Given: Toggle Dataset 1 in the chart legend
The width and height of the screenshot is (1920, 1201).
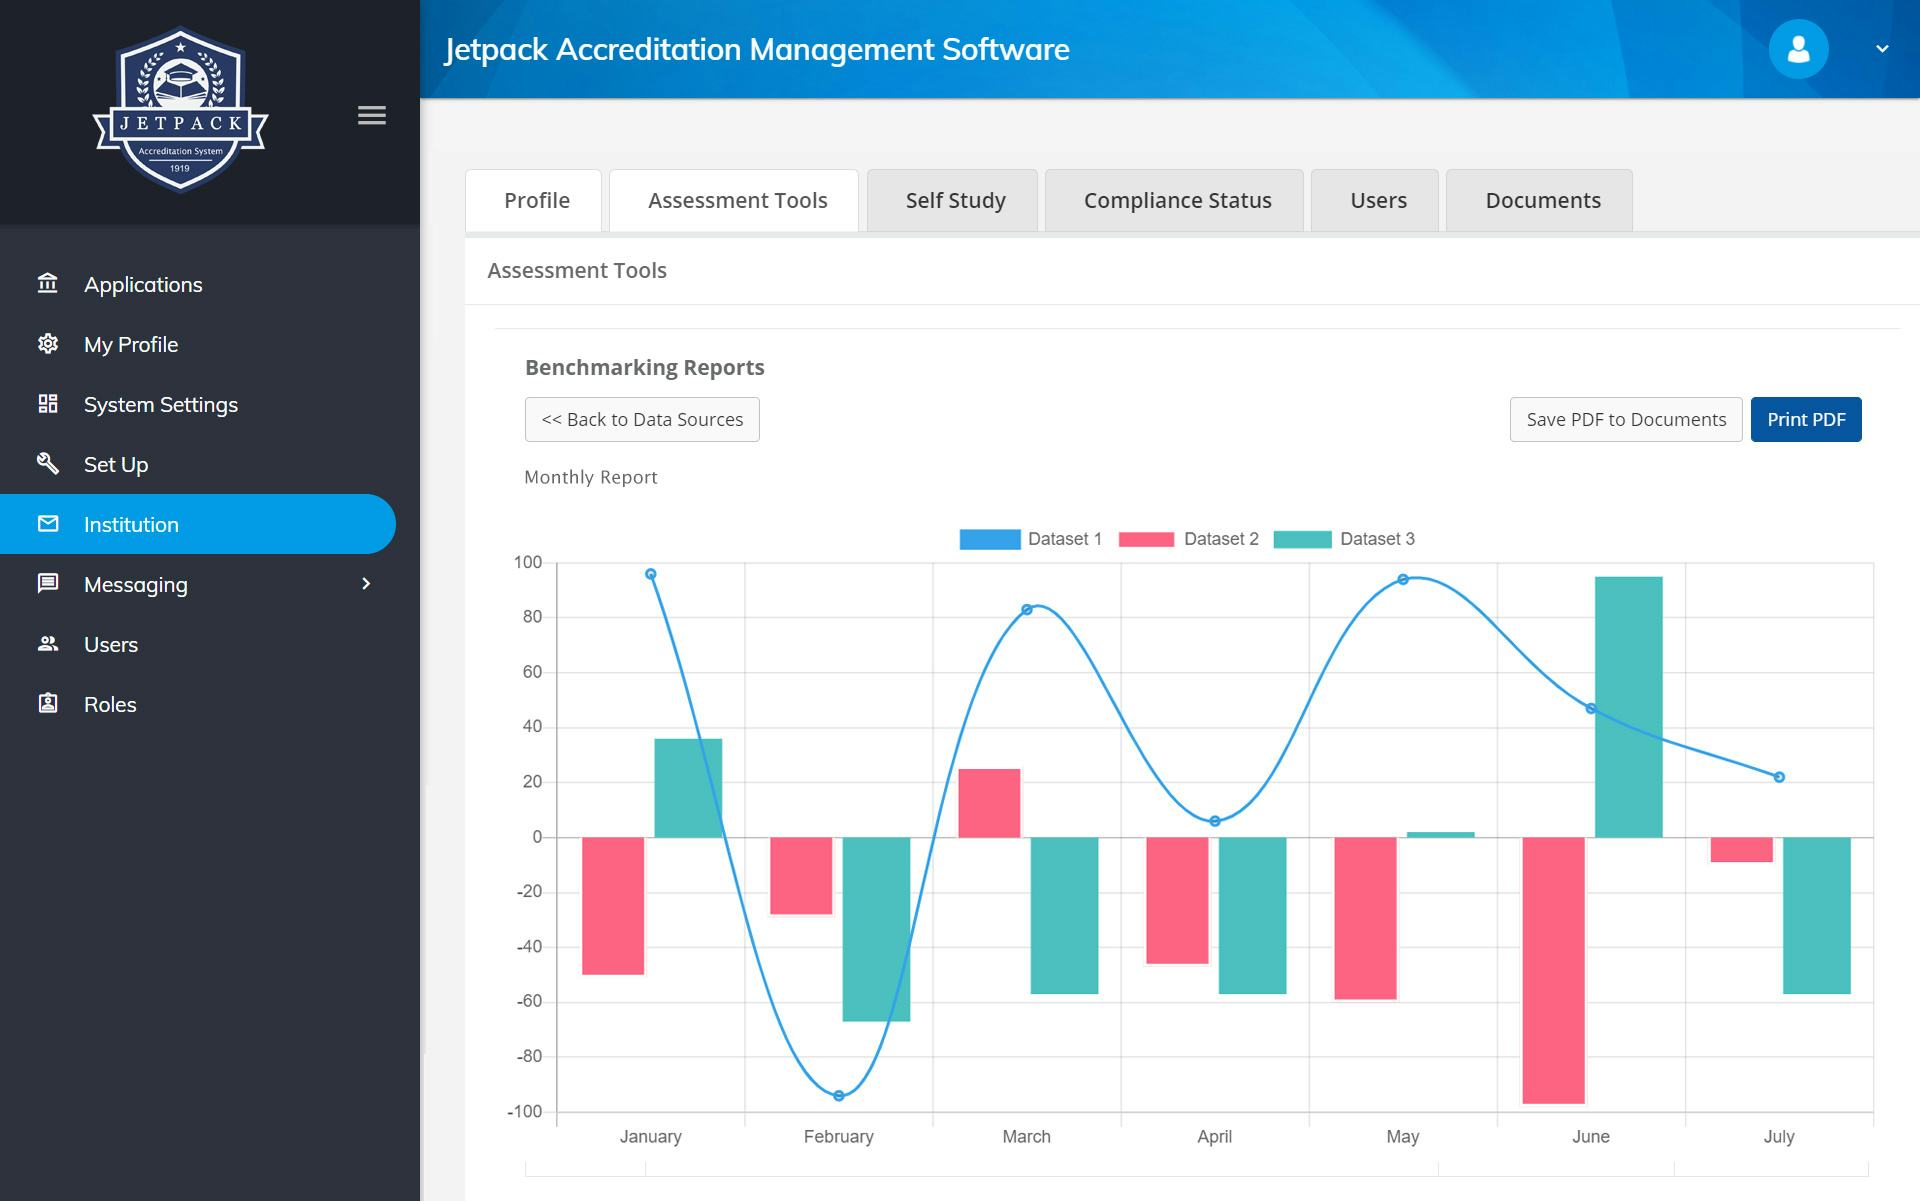Looking at the screenshot, I should pyautogui.click(x=1031, y=539).
